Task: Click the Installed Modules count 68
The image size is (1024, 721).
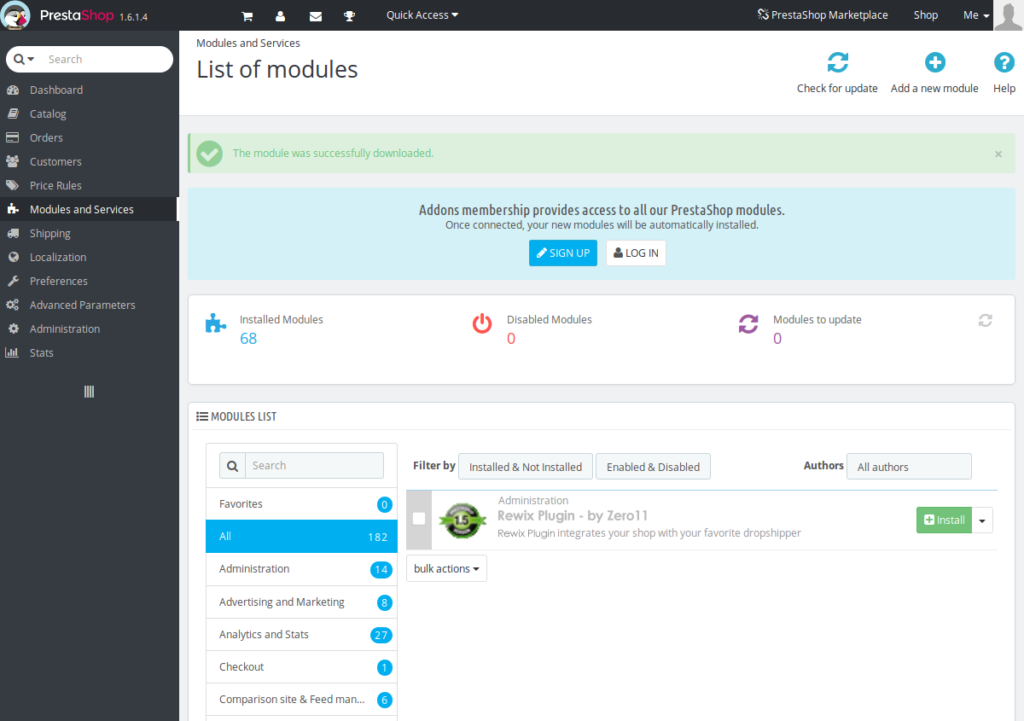Action: [248, 338]
